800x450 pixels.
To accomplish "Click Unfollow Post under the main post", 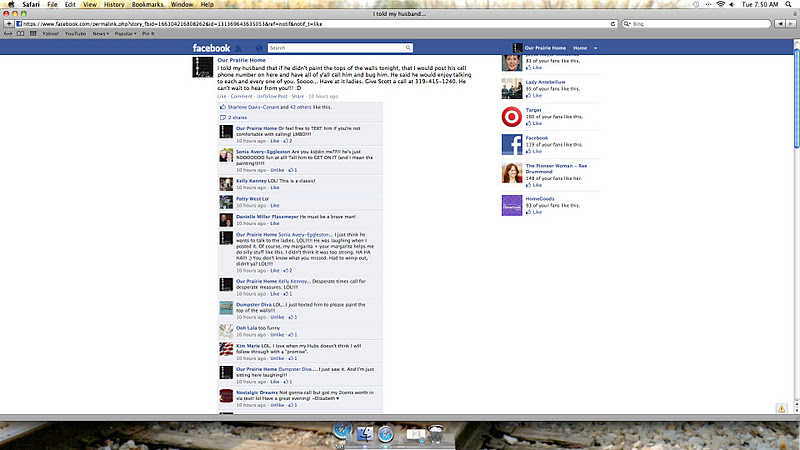I will coord(272,96).
